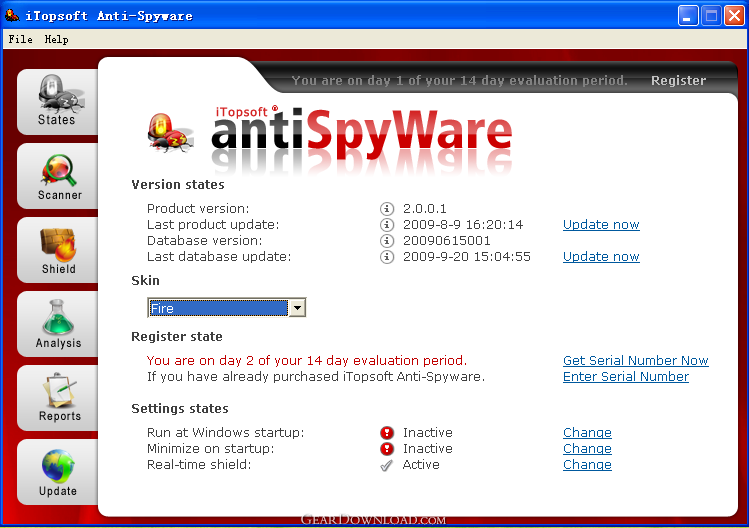Click Update now for last product update
Viewport: 749px width, 528px height.
[x=601, y=225]
